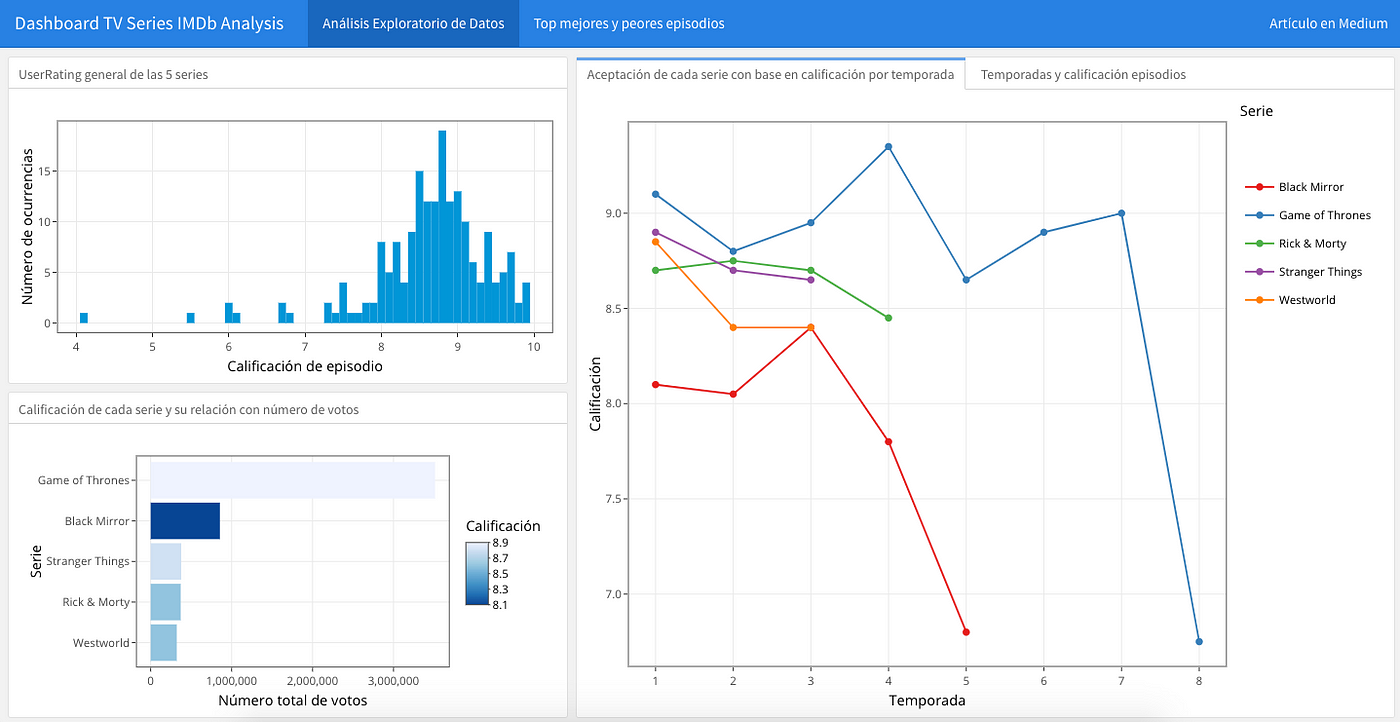Click Black Mirror season 5 data point
Image resolution: width=1400 pixels, height=722 pixels.
966,632
